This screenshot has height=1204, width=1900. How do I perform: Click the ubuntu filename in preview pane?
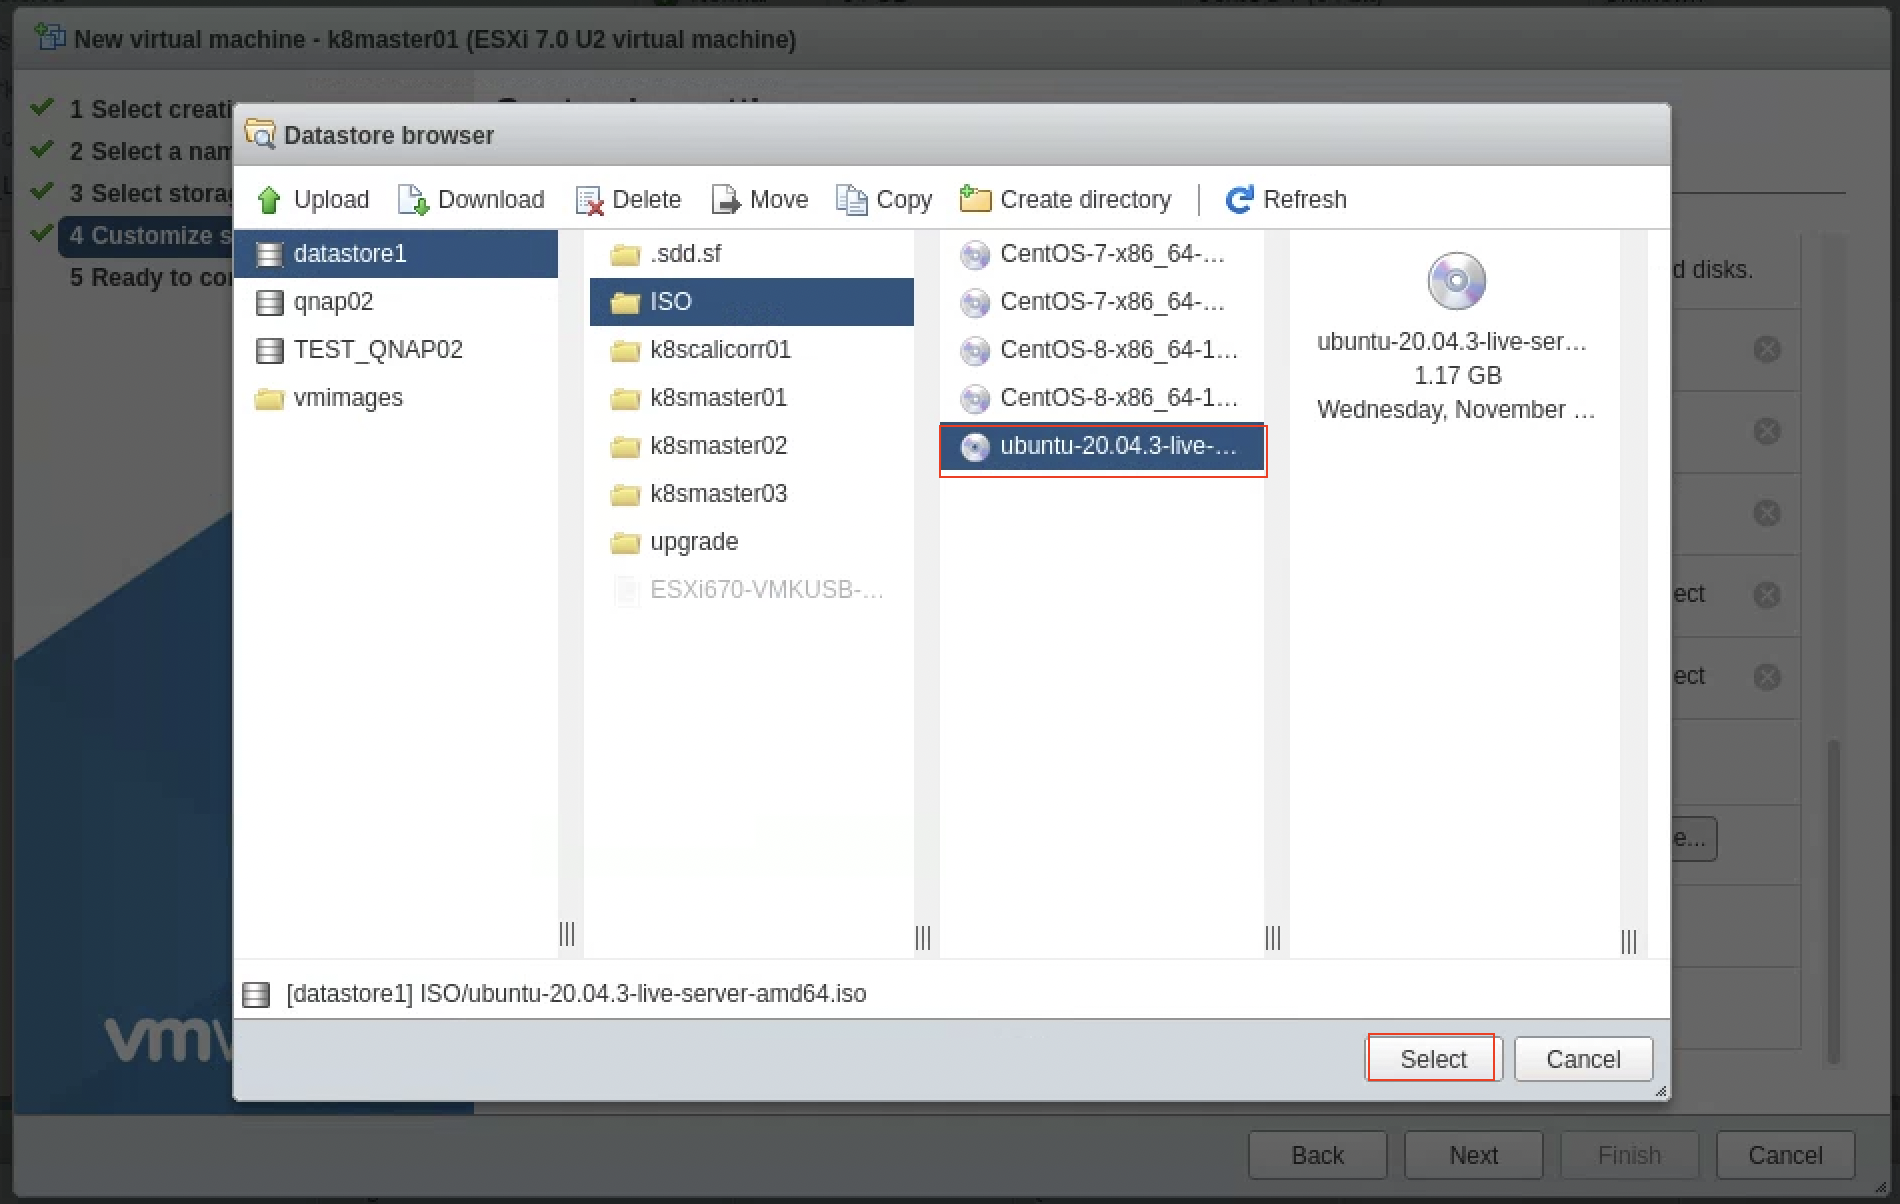(1452, 342)
